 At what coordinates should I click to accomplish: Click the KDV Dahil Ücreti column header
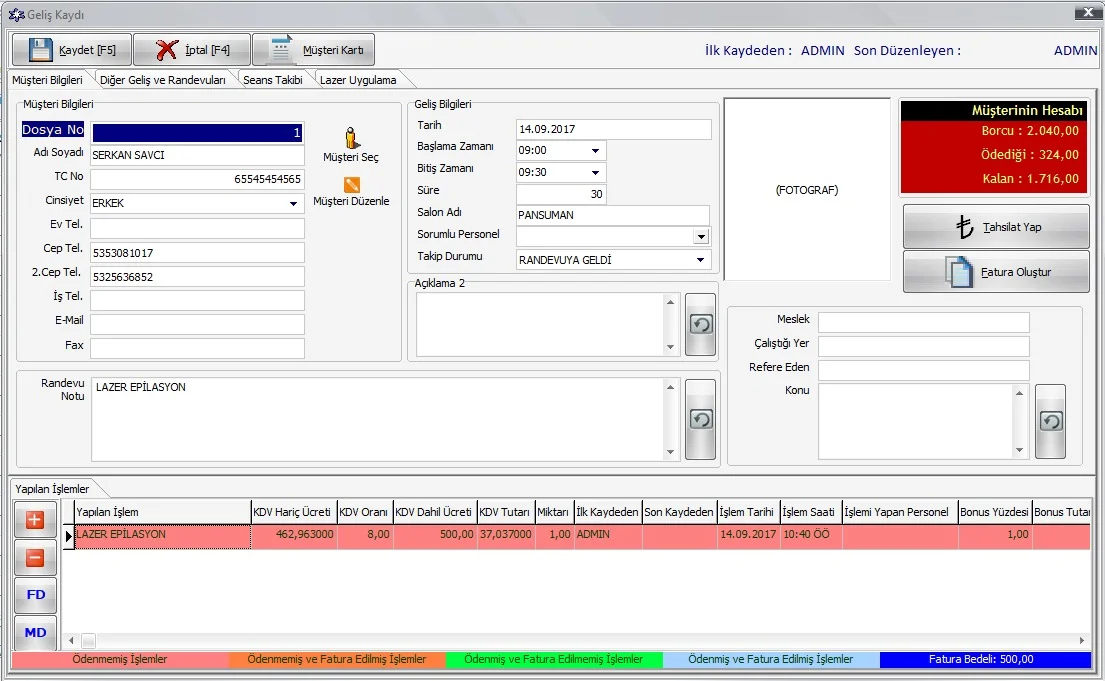click(x=435, y=513)
